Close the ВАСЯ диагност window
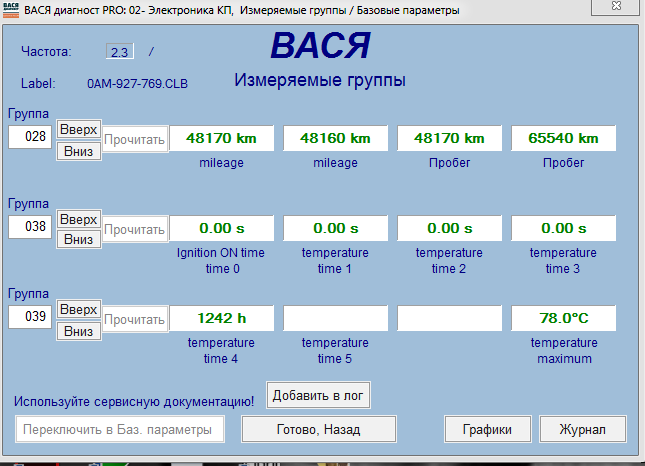Viewport: 645px width, 466px height. (x=616, y=6)
